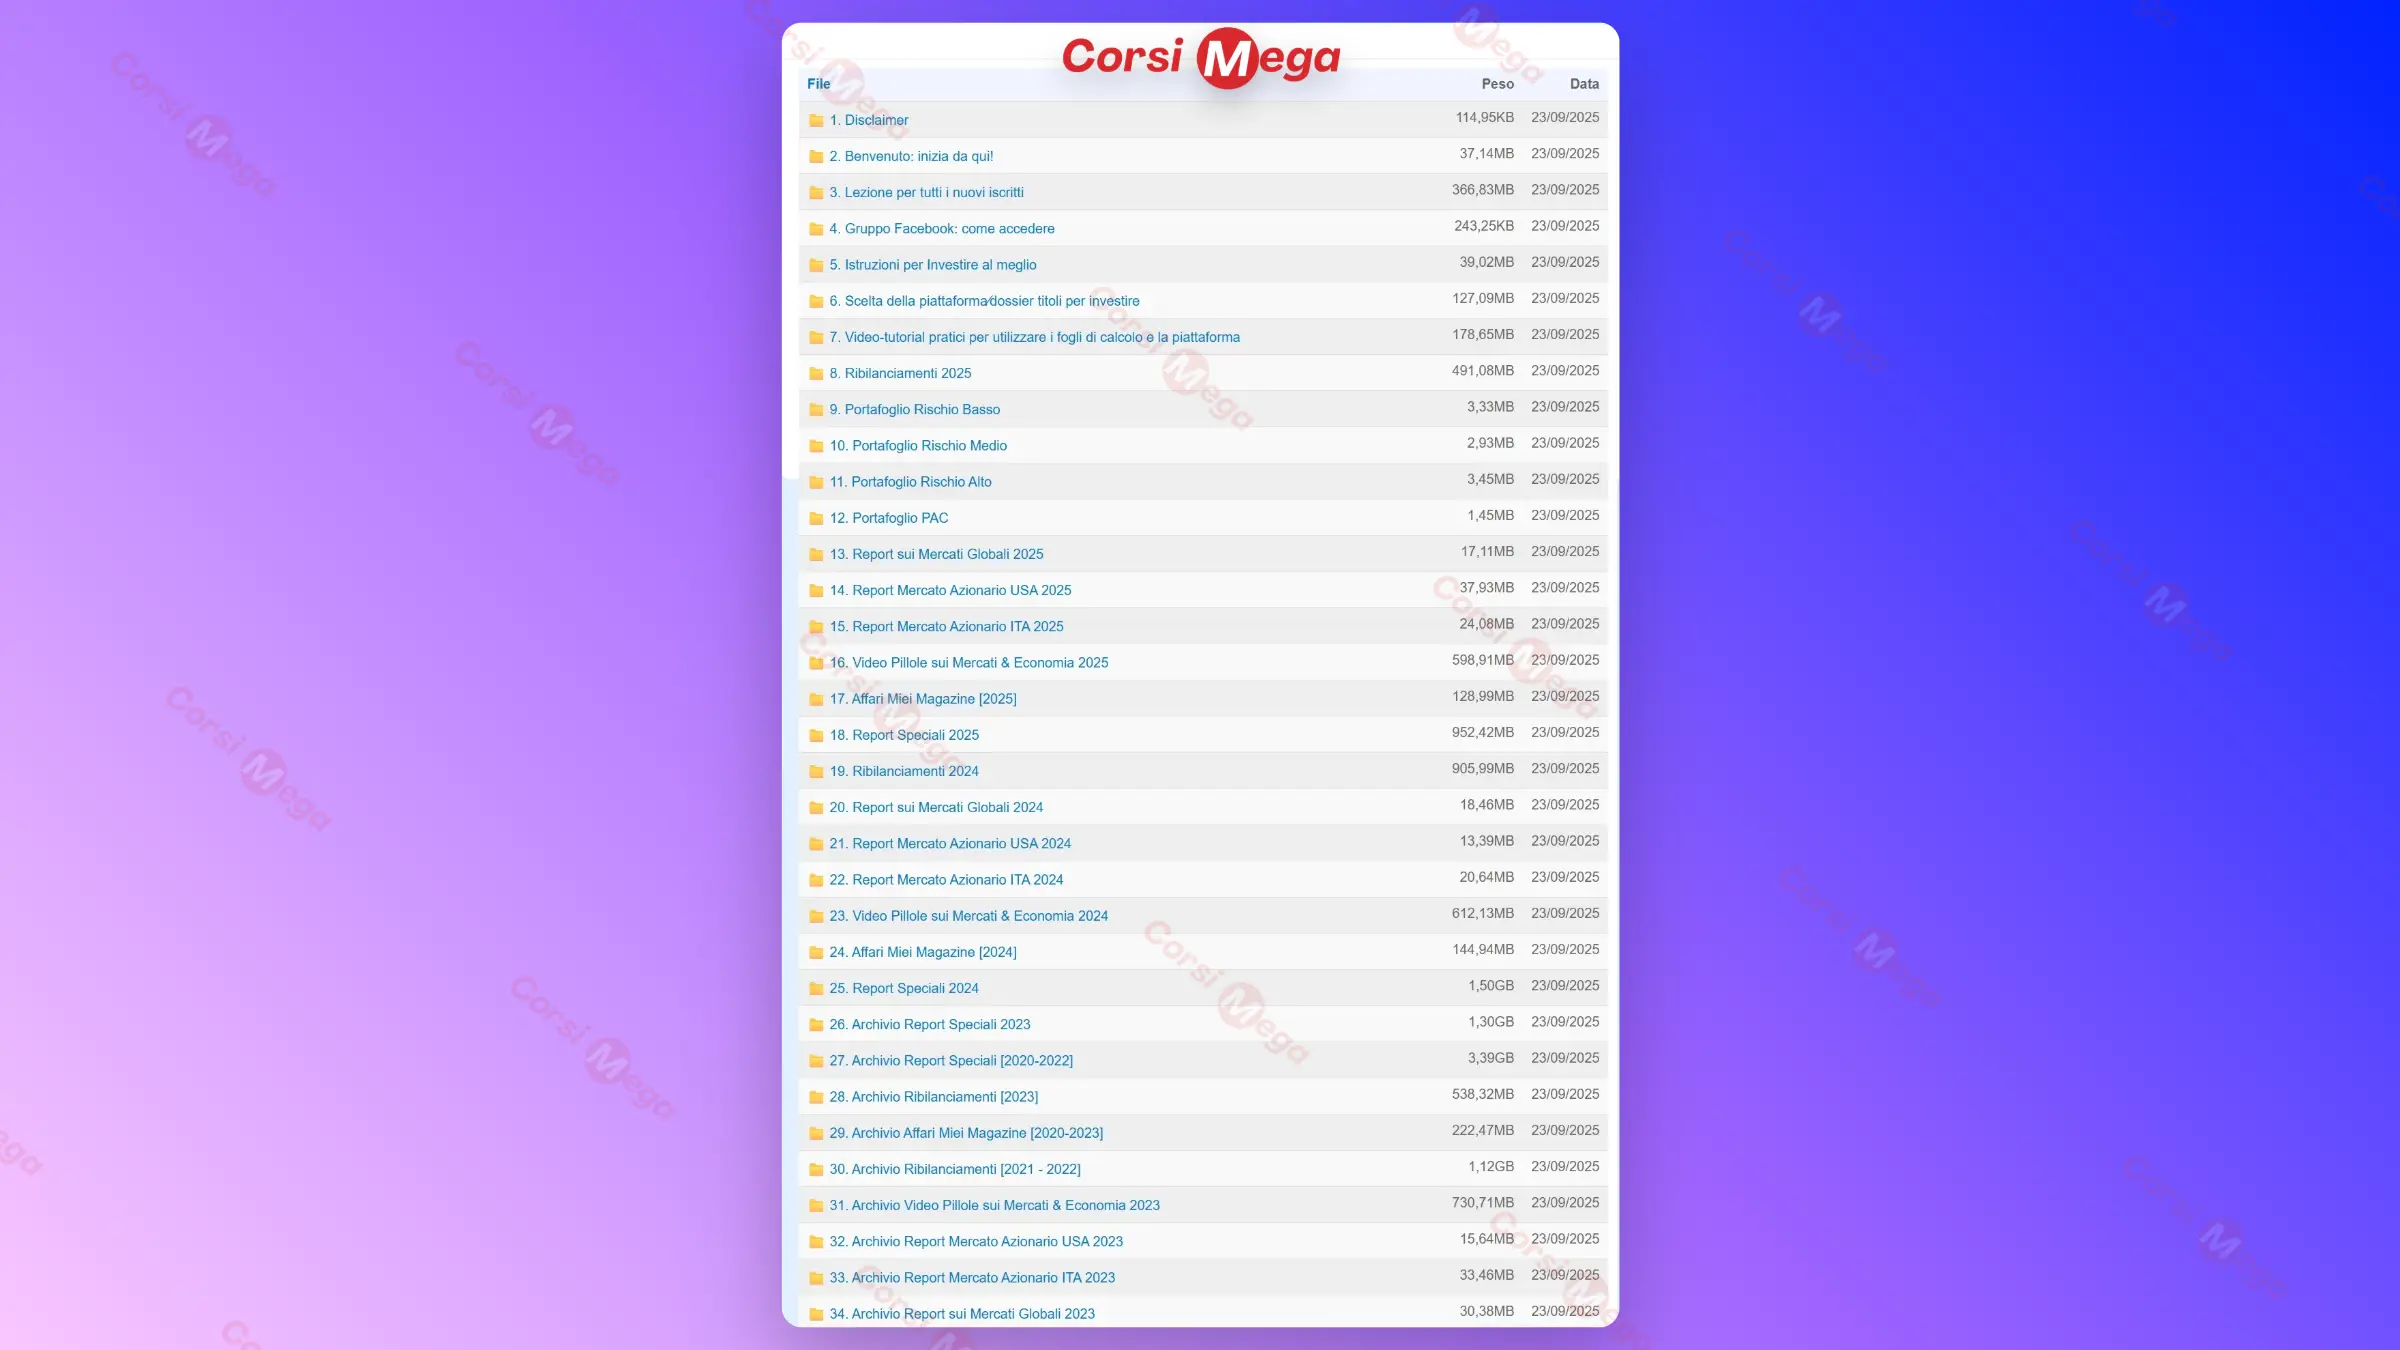
Task: Click folder icon beside 12. Portafoglio PAC
Action: tap(816, 519)
